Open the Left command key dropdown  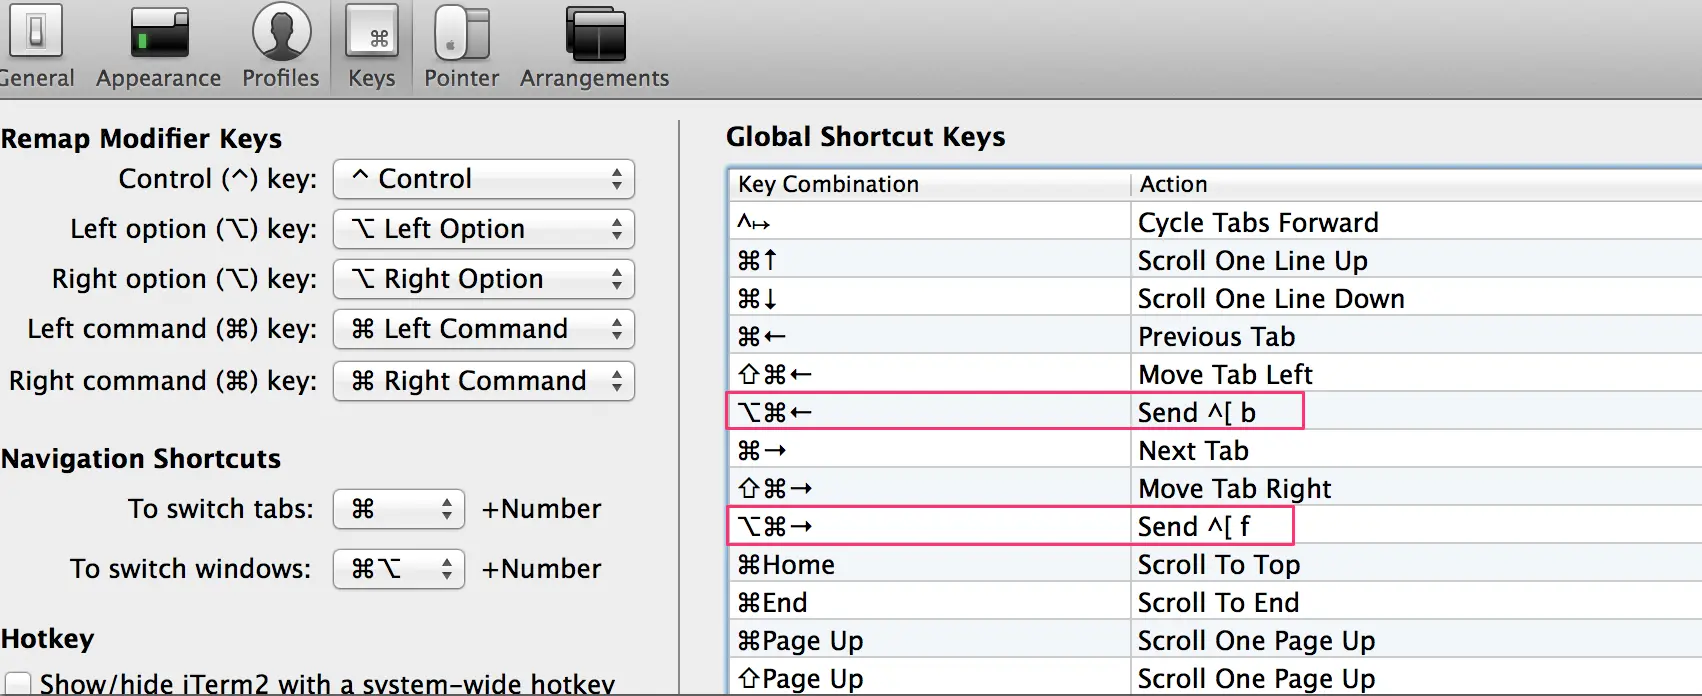[x=484, y=329]
